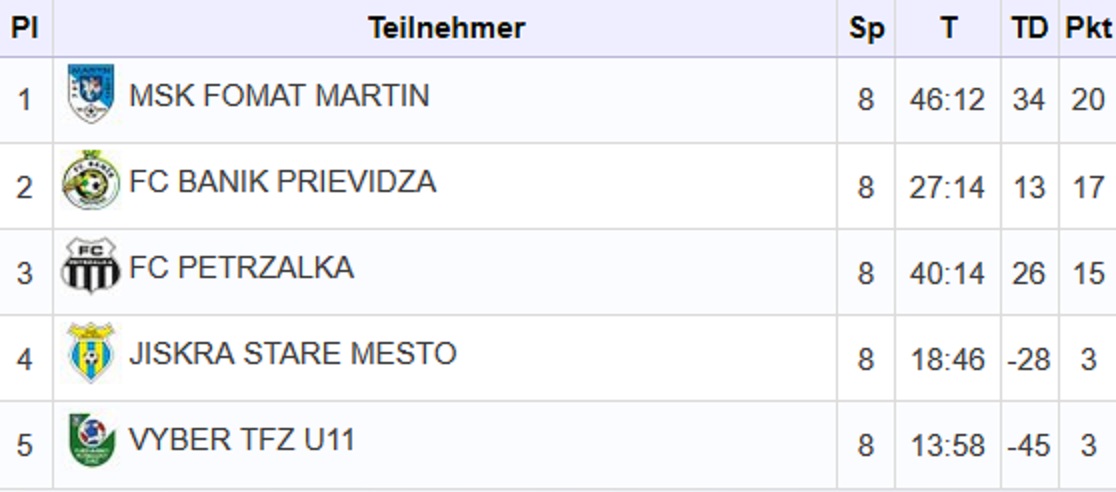This screenshot has width=1116, height=492.
Task: Click the MSK Fomat Martin club crest
Action: [x=90, y=93]
